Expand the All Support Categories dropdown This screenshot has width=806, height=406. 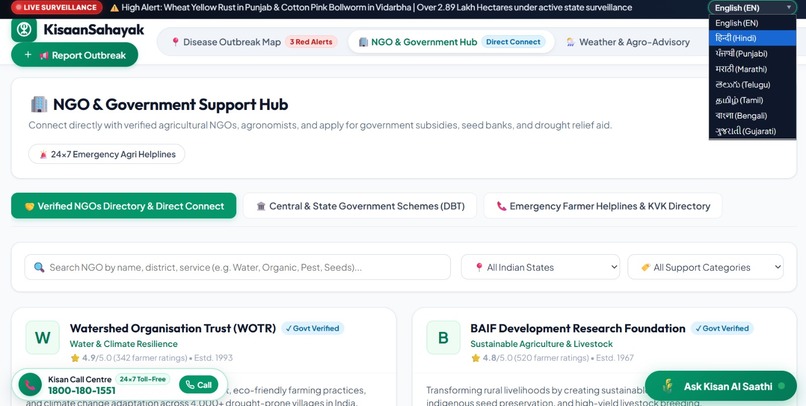[x=705, y=267]
